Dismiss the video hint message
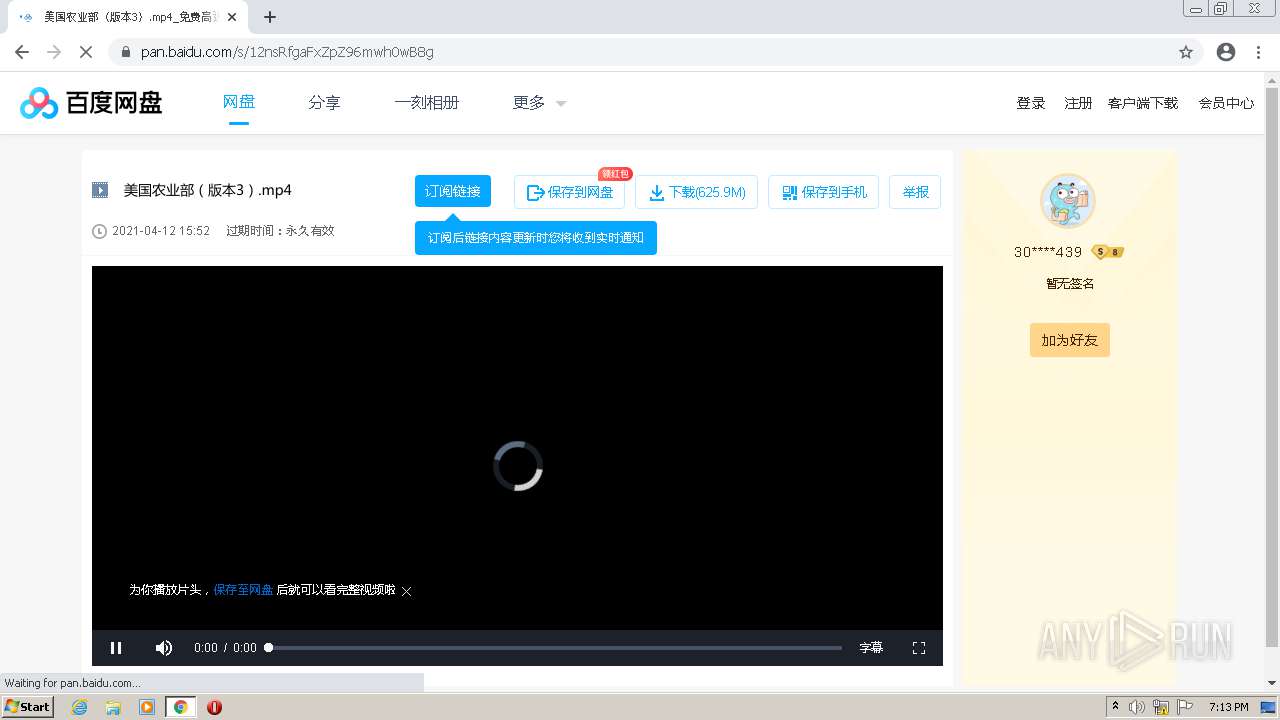 point(407,591)
